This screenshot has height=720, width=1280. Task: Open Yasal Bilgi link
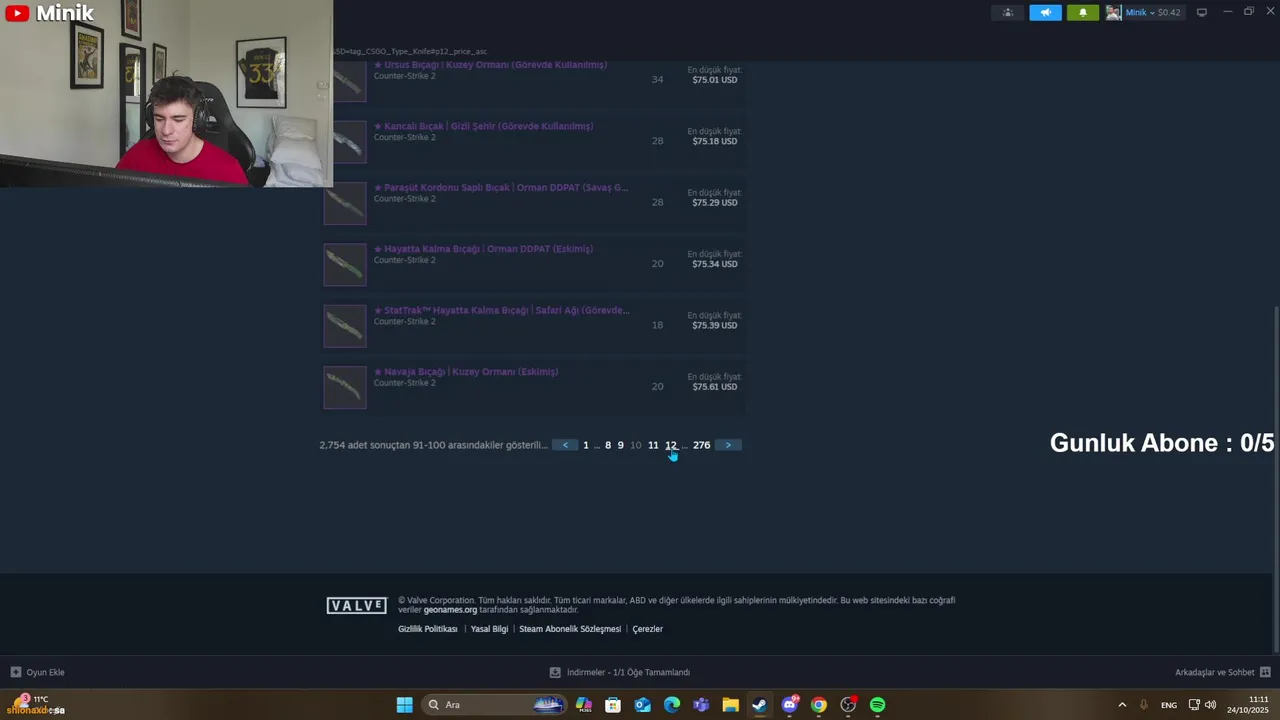coord(490,629)
